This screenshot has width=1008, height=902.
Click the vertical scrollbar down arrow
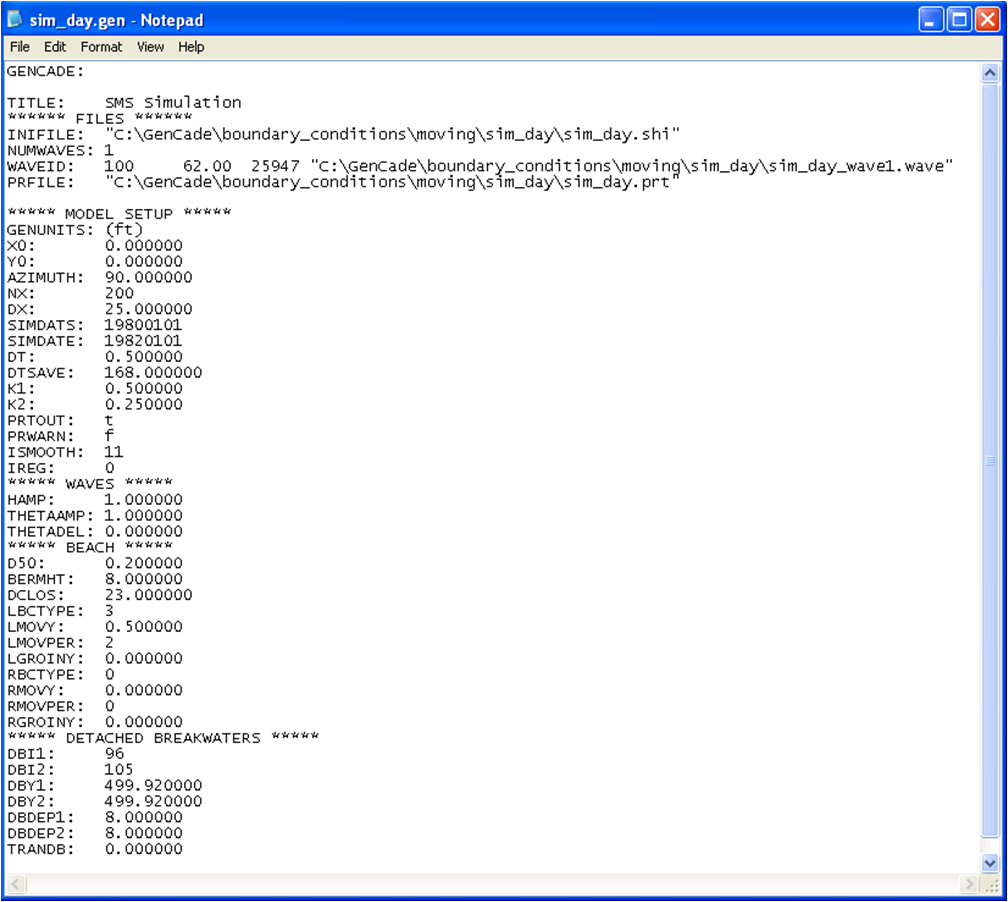point(990,863)
